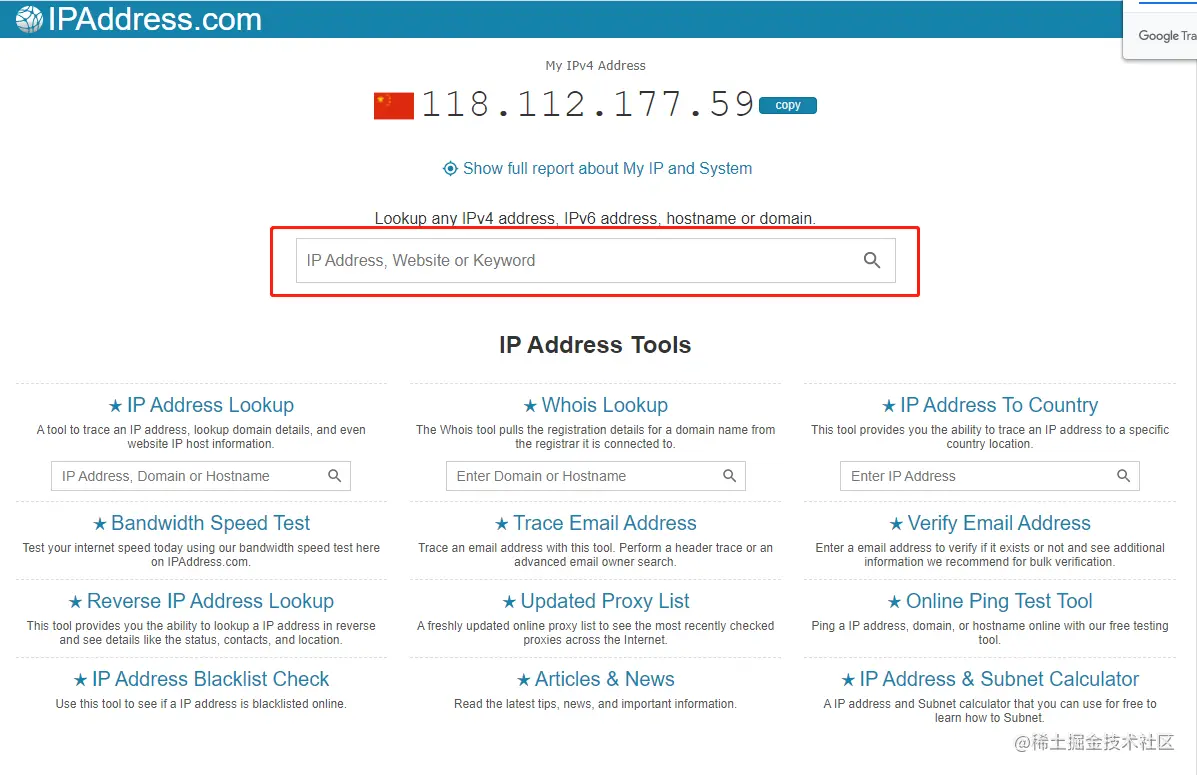This screenshot has width=1197, height=775.
Task: Click the search icon in the IP Address Lookup field
Action: (x=334, y=476)
